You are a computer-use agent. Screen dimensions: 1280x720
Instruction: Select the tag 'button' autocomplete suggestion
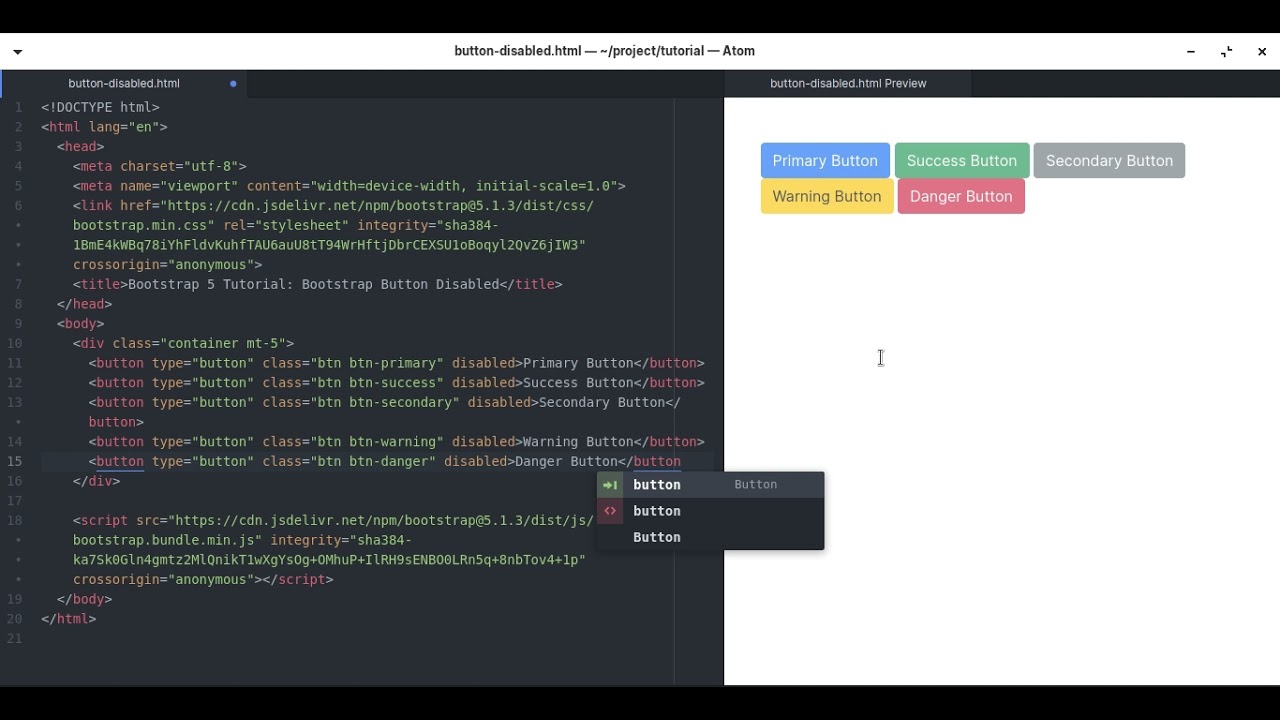point(710,511)
